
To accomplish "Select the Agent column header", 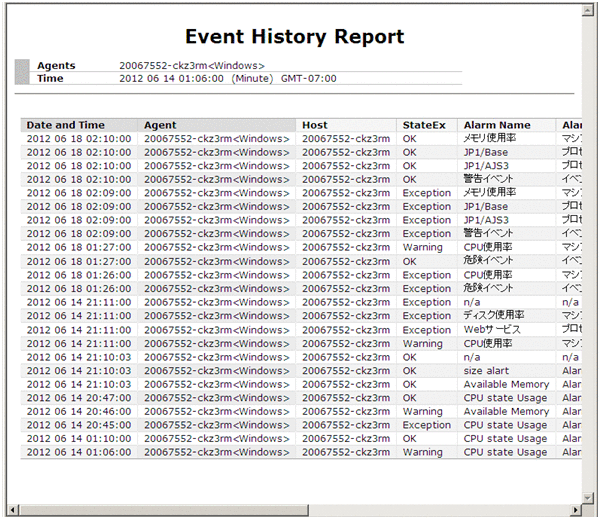I will coord(160,125).
